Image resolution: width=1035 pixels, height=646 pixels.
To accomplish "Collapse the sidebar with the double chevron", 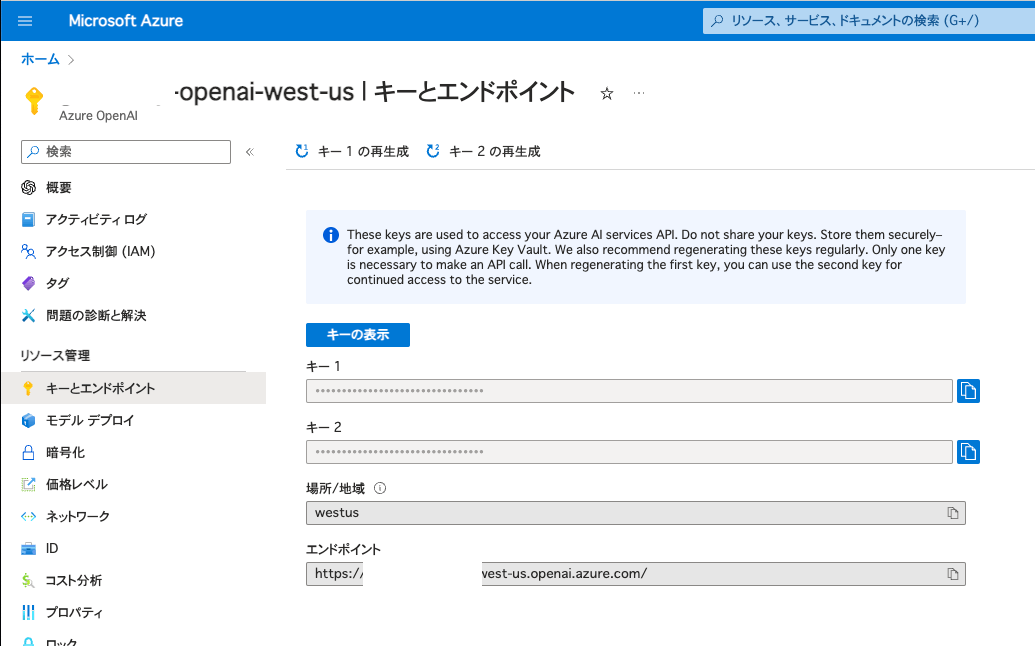I will [x=250, y=152].
